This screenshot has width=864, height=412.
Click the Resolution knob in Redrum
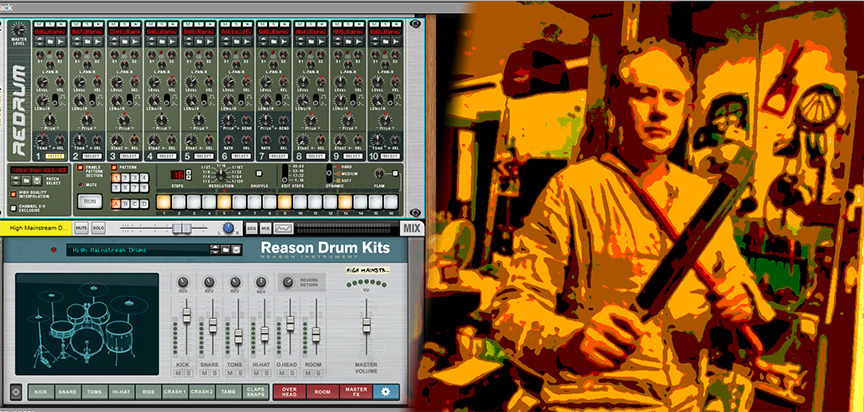coord(220,175)
